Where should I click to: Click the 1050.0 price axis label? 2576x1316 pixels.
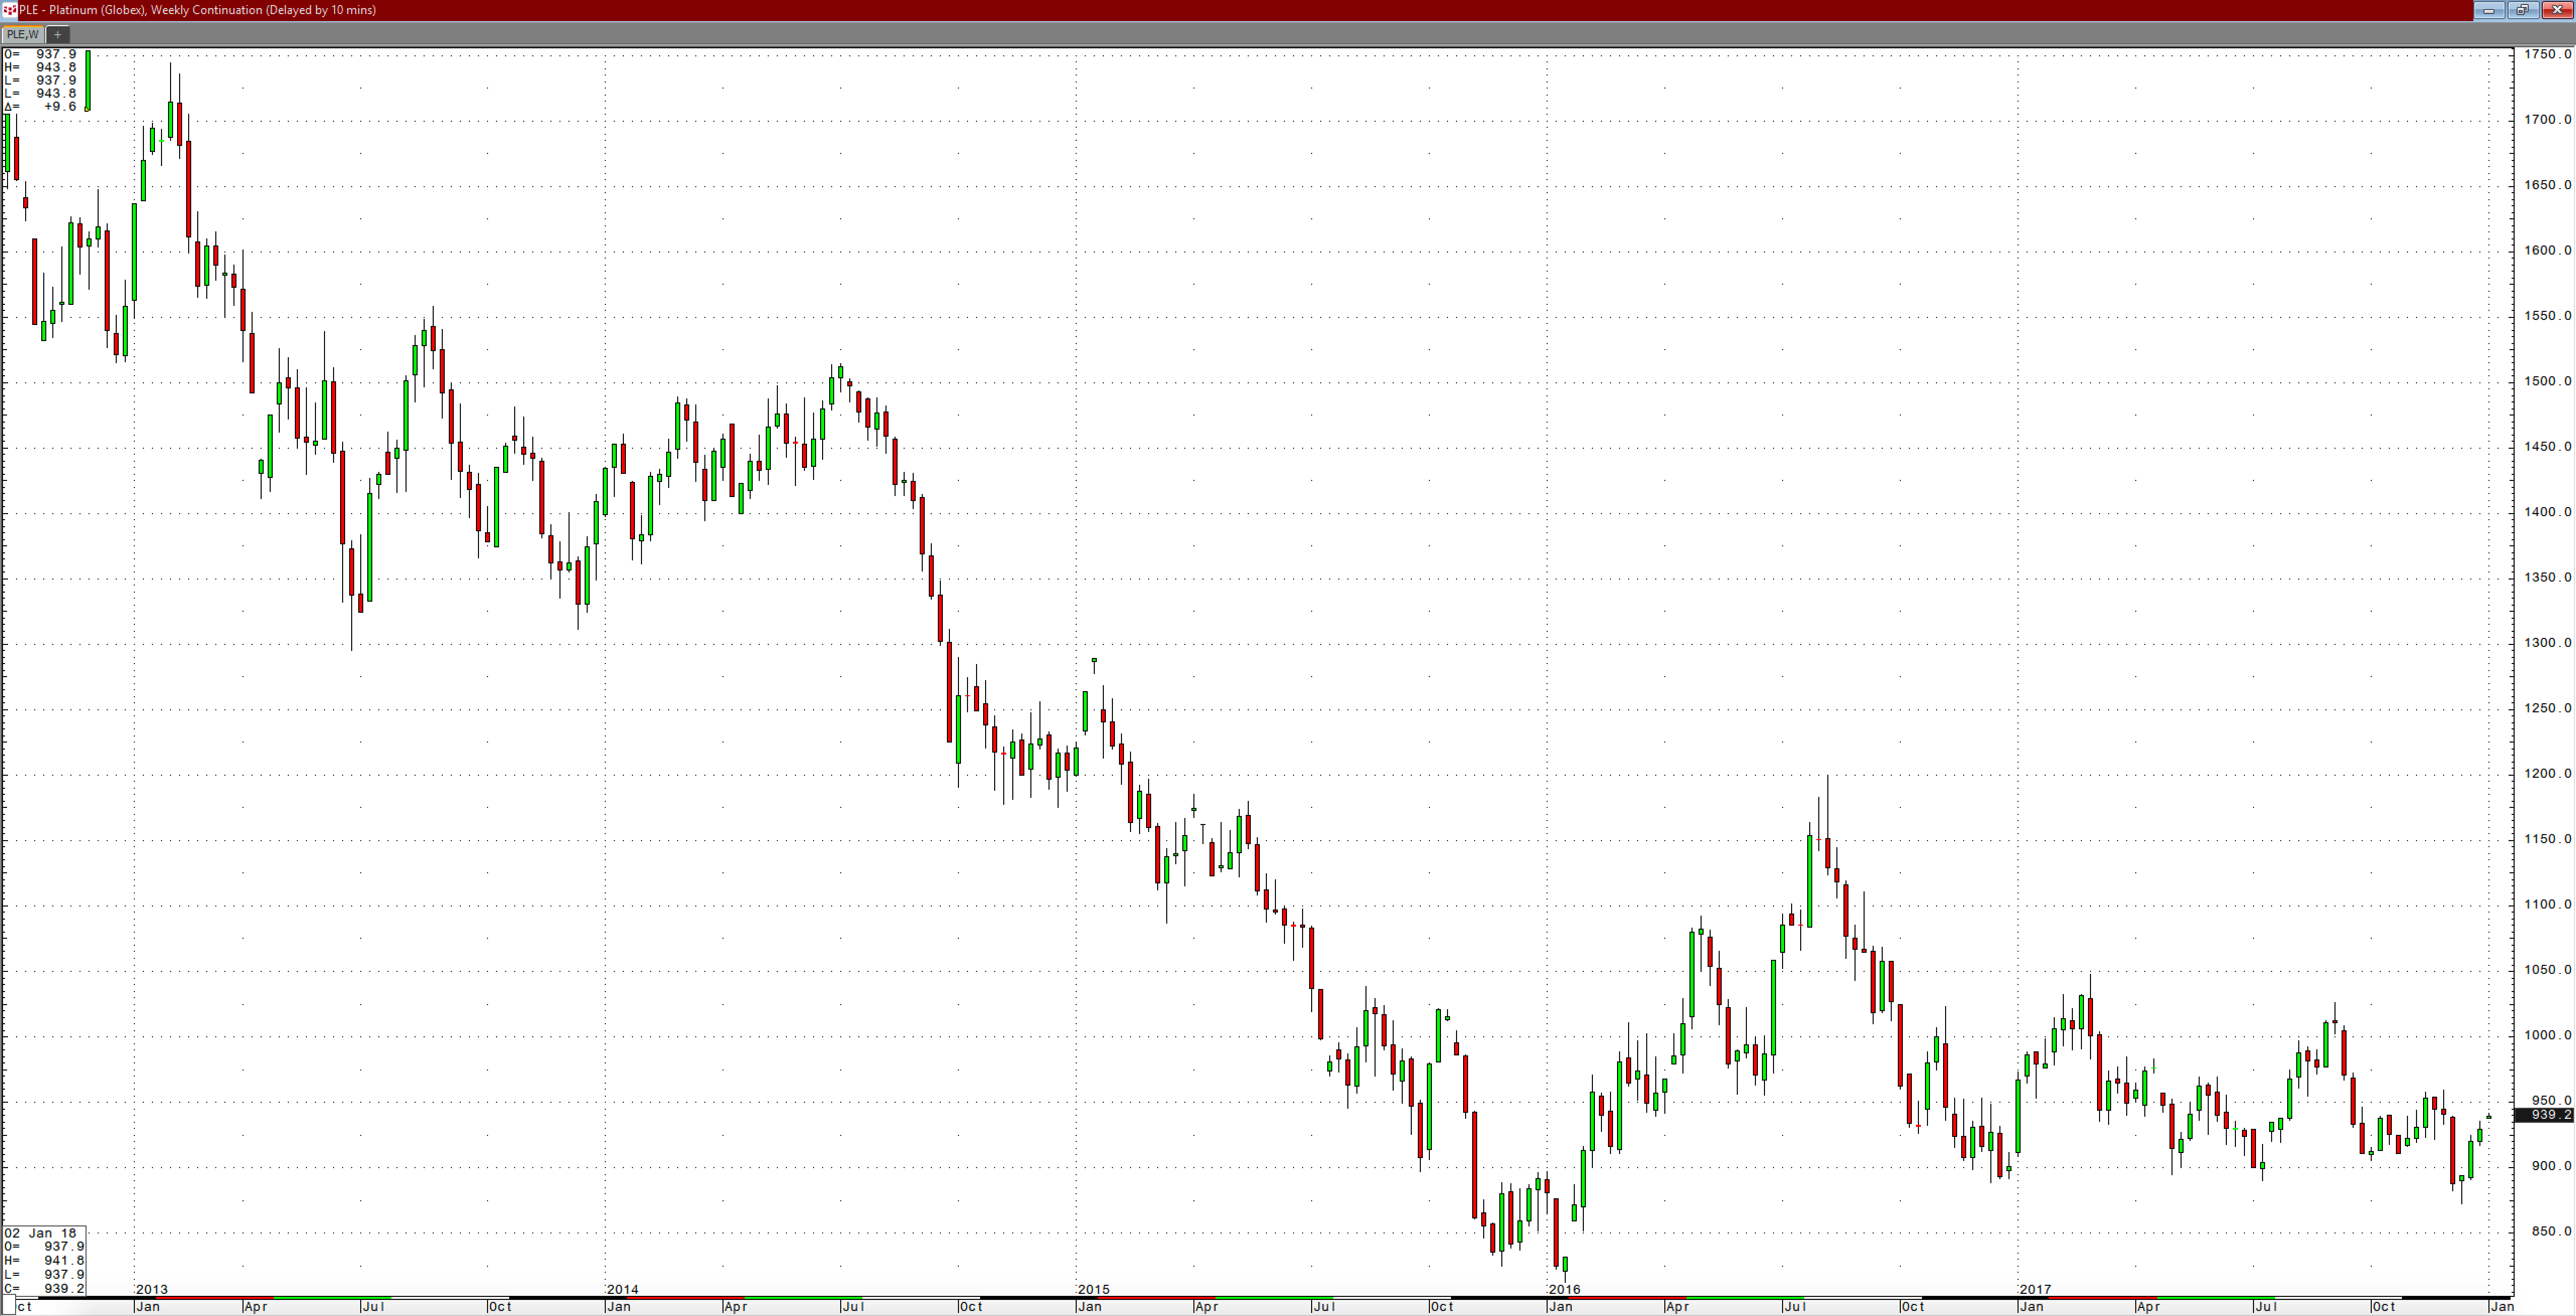2547,970
